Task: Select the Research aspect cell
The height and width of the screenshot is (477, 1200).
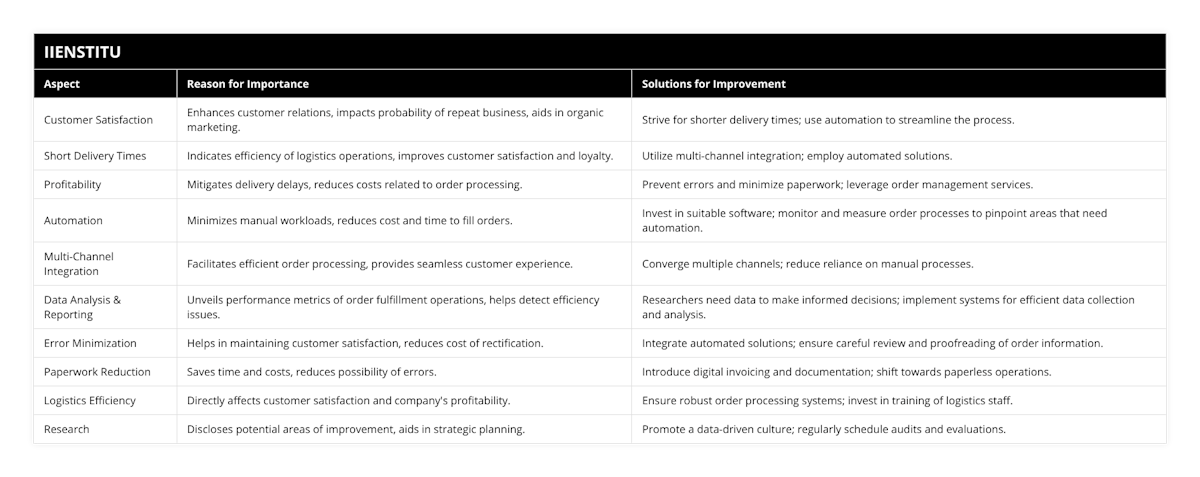Action: pyautogui.click(x=66, y=429)
